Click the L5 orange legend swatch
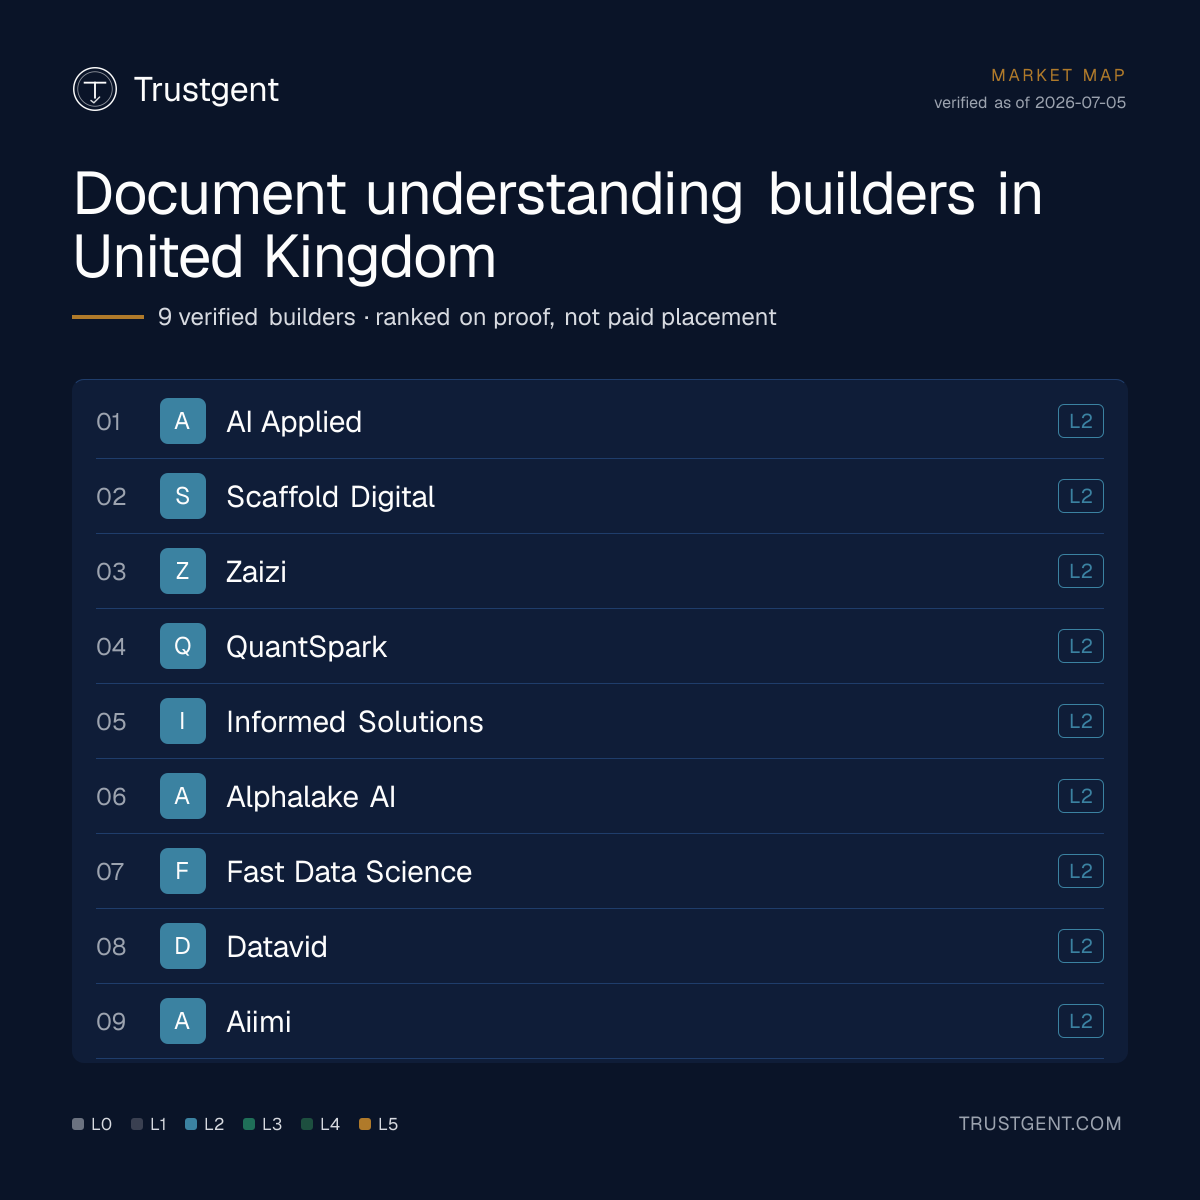The width and height of the screenshot is (1200, 1200). click(365, 1124)
